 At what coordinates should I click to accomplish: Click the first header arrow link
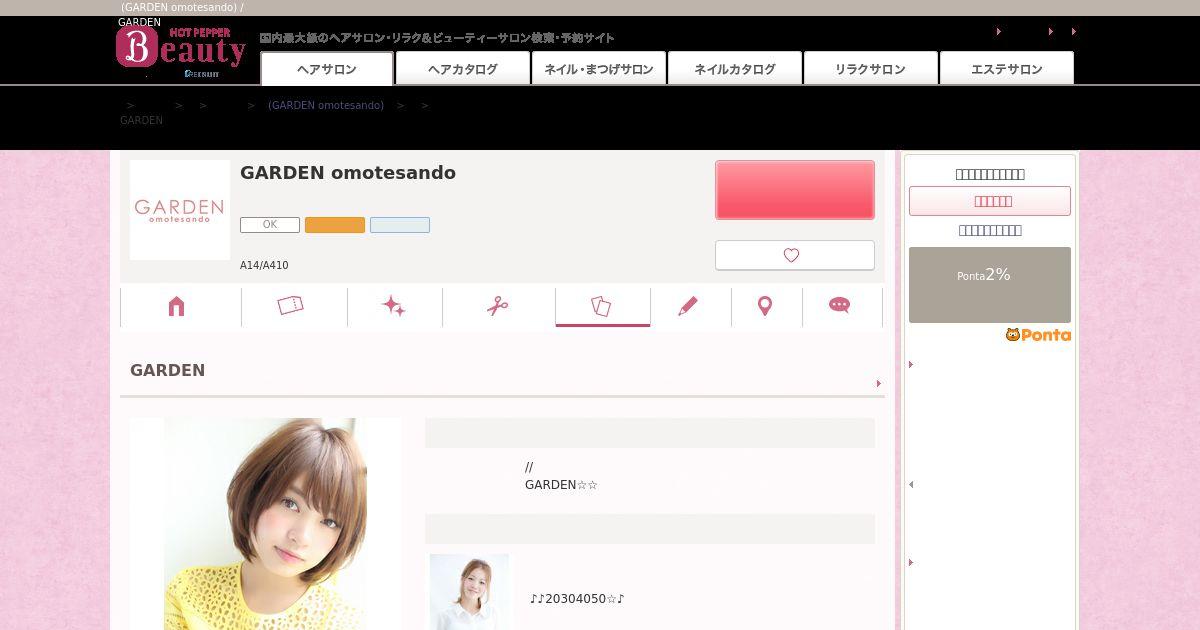coord(999,32)
